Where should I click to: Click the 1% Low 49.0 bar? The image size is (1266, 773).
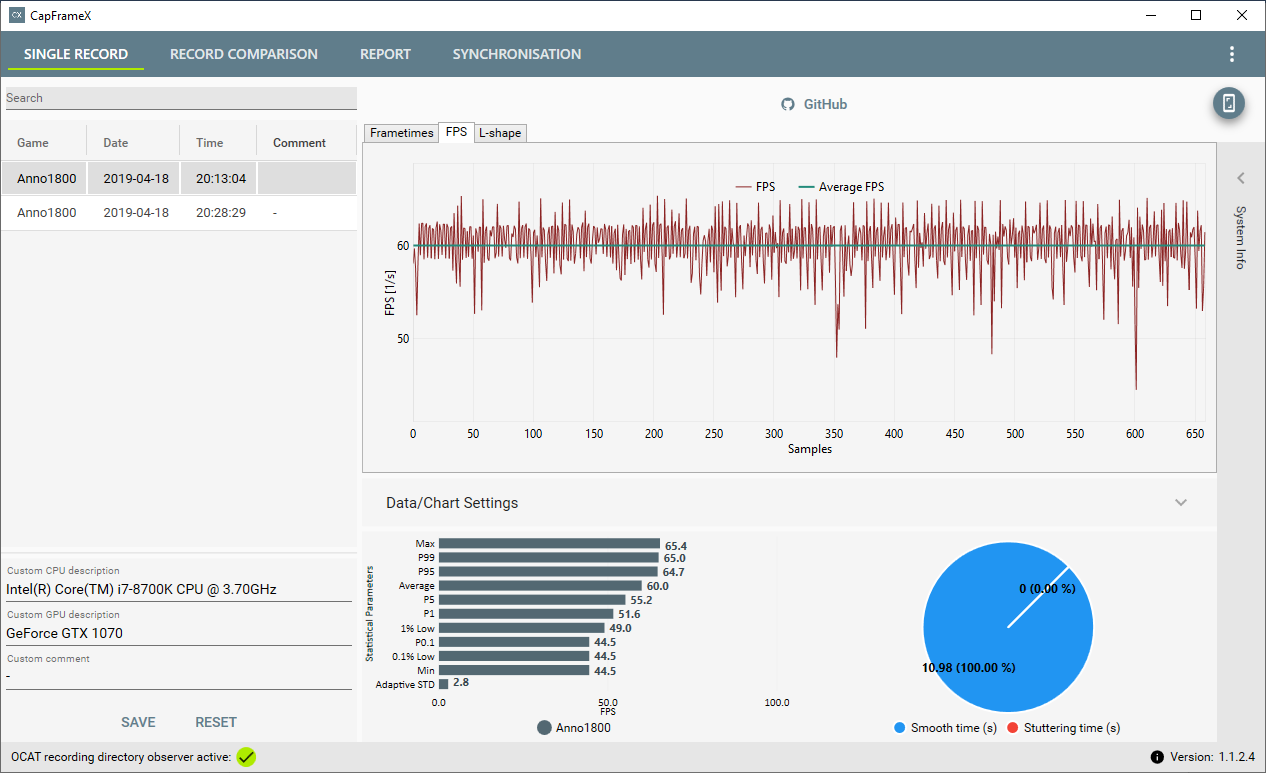click(522, 628)
